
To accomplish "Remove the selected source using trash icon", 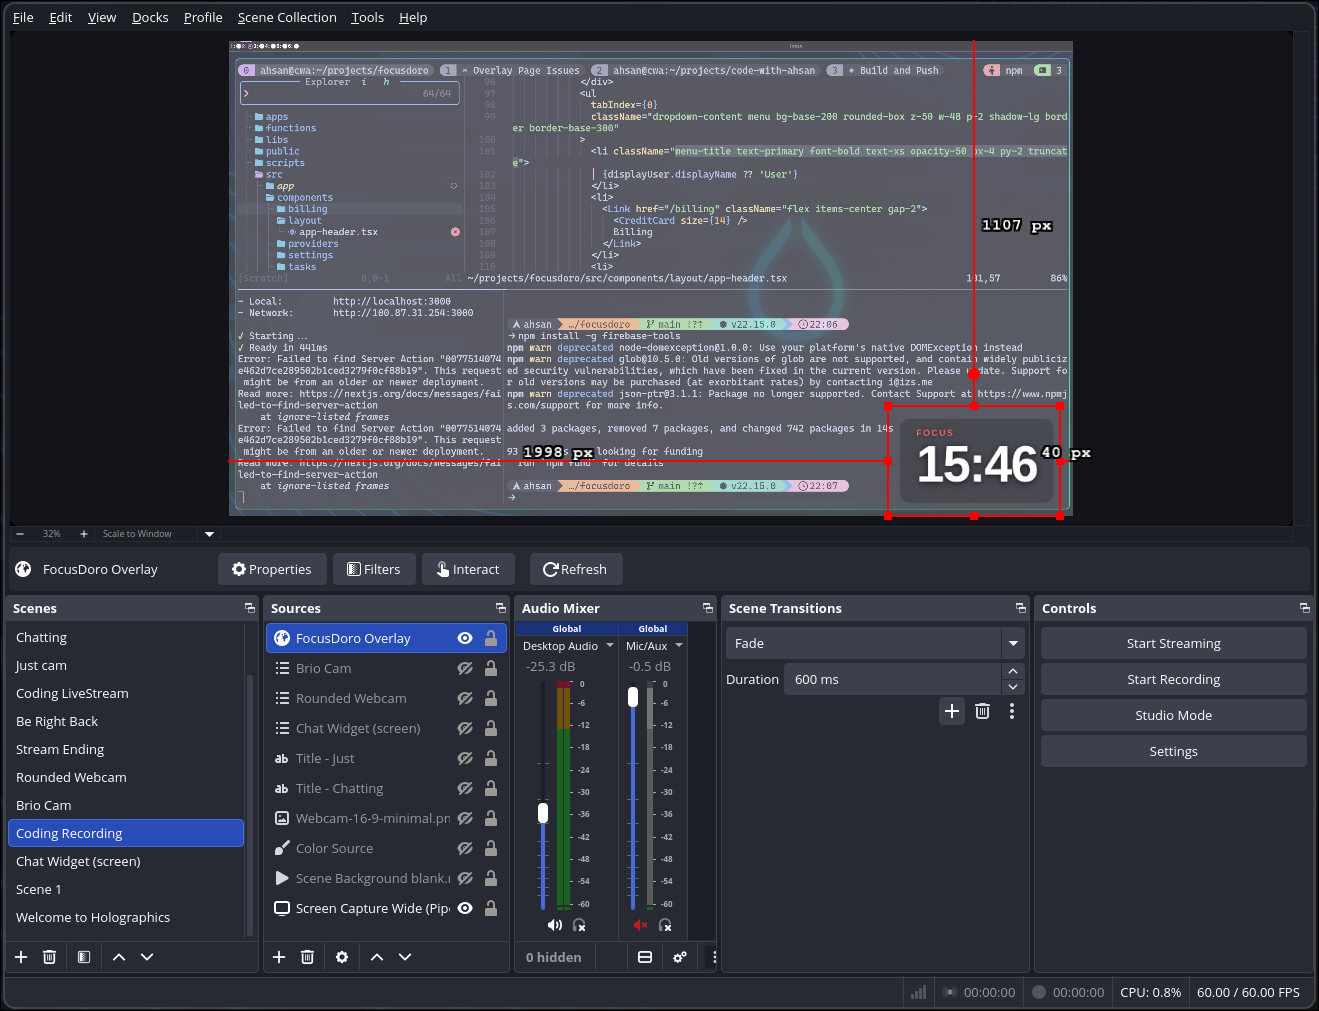I will (x=307, y=957).
